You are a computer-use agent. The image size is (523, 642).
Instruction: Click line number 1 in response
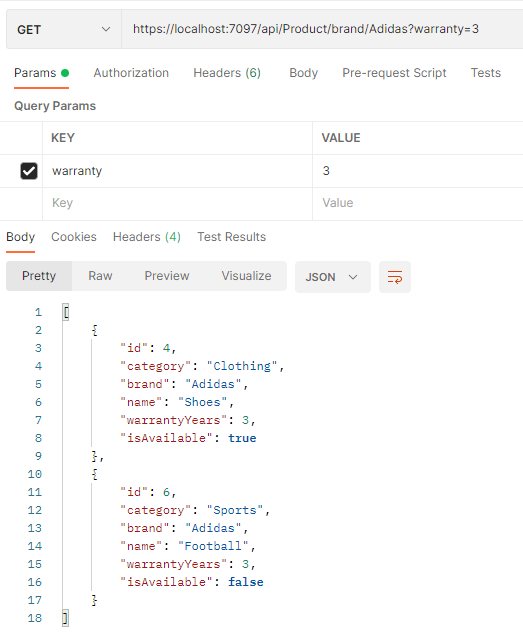38,312
